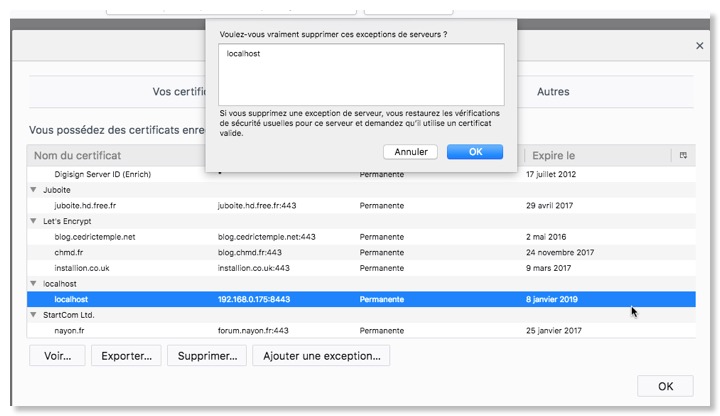Select localhost entry in confirmation list box
720x416 pixels.
[243, 53]
